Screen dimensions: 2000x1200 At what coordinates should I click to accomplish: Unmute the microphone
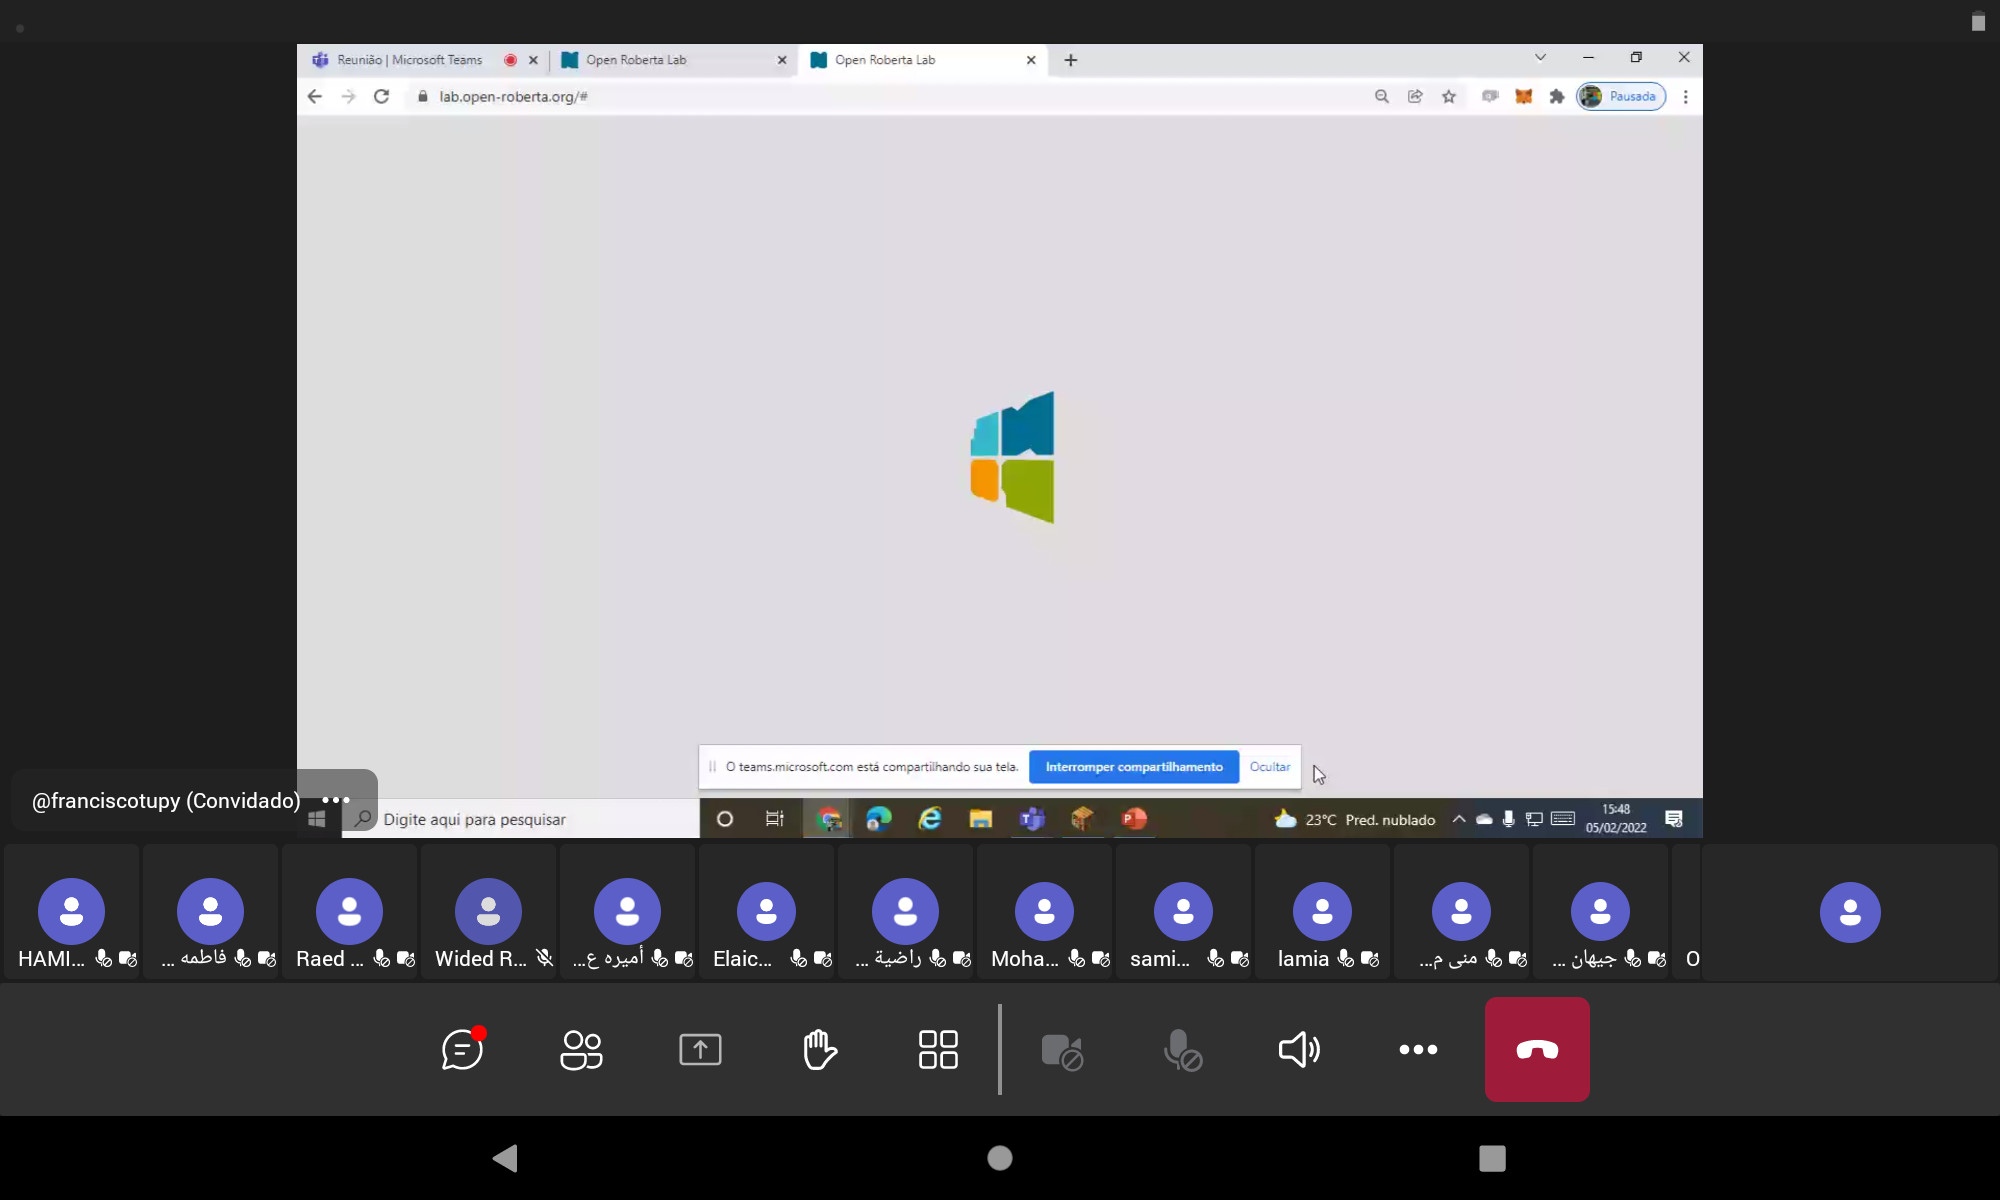(1182, 1050)
